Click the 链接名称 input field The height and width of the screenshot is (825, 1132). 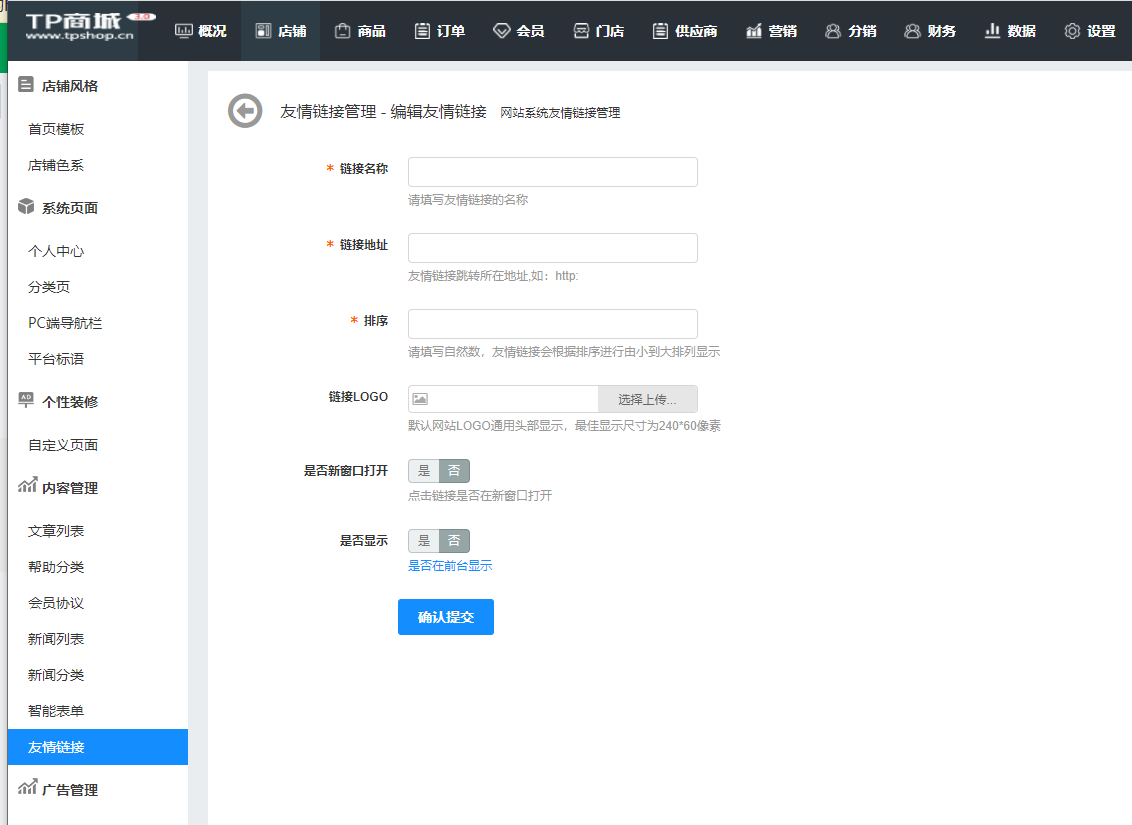pyautogui.click(x=552, y=172)
